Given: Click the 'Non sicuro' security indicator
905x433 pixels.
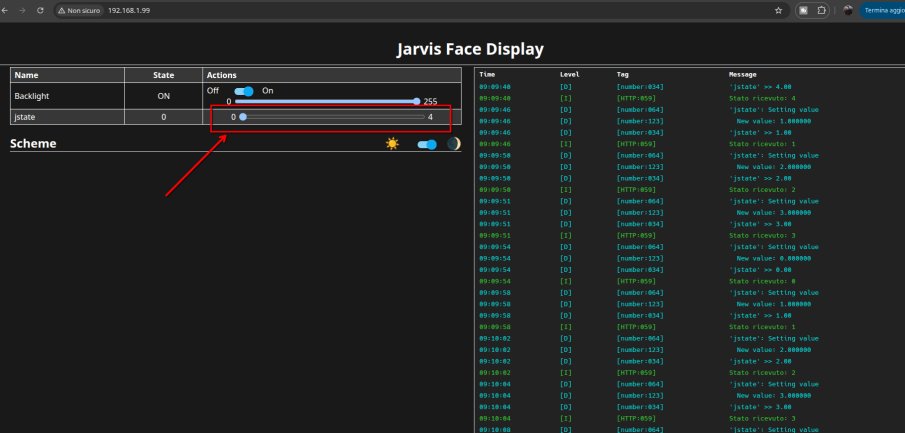Looking at the screenshot, I should 80,10.
